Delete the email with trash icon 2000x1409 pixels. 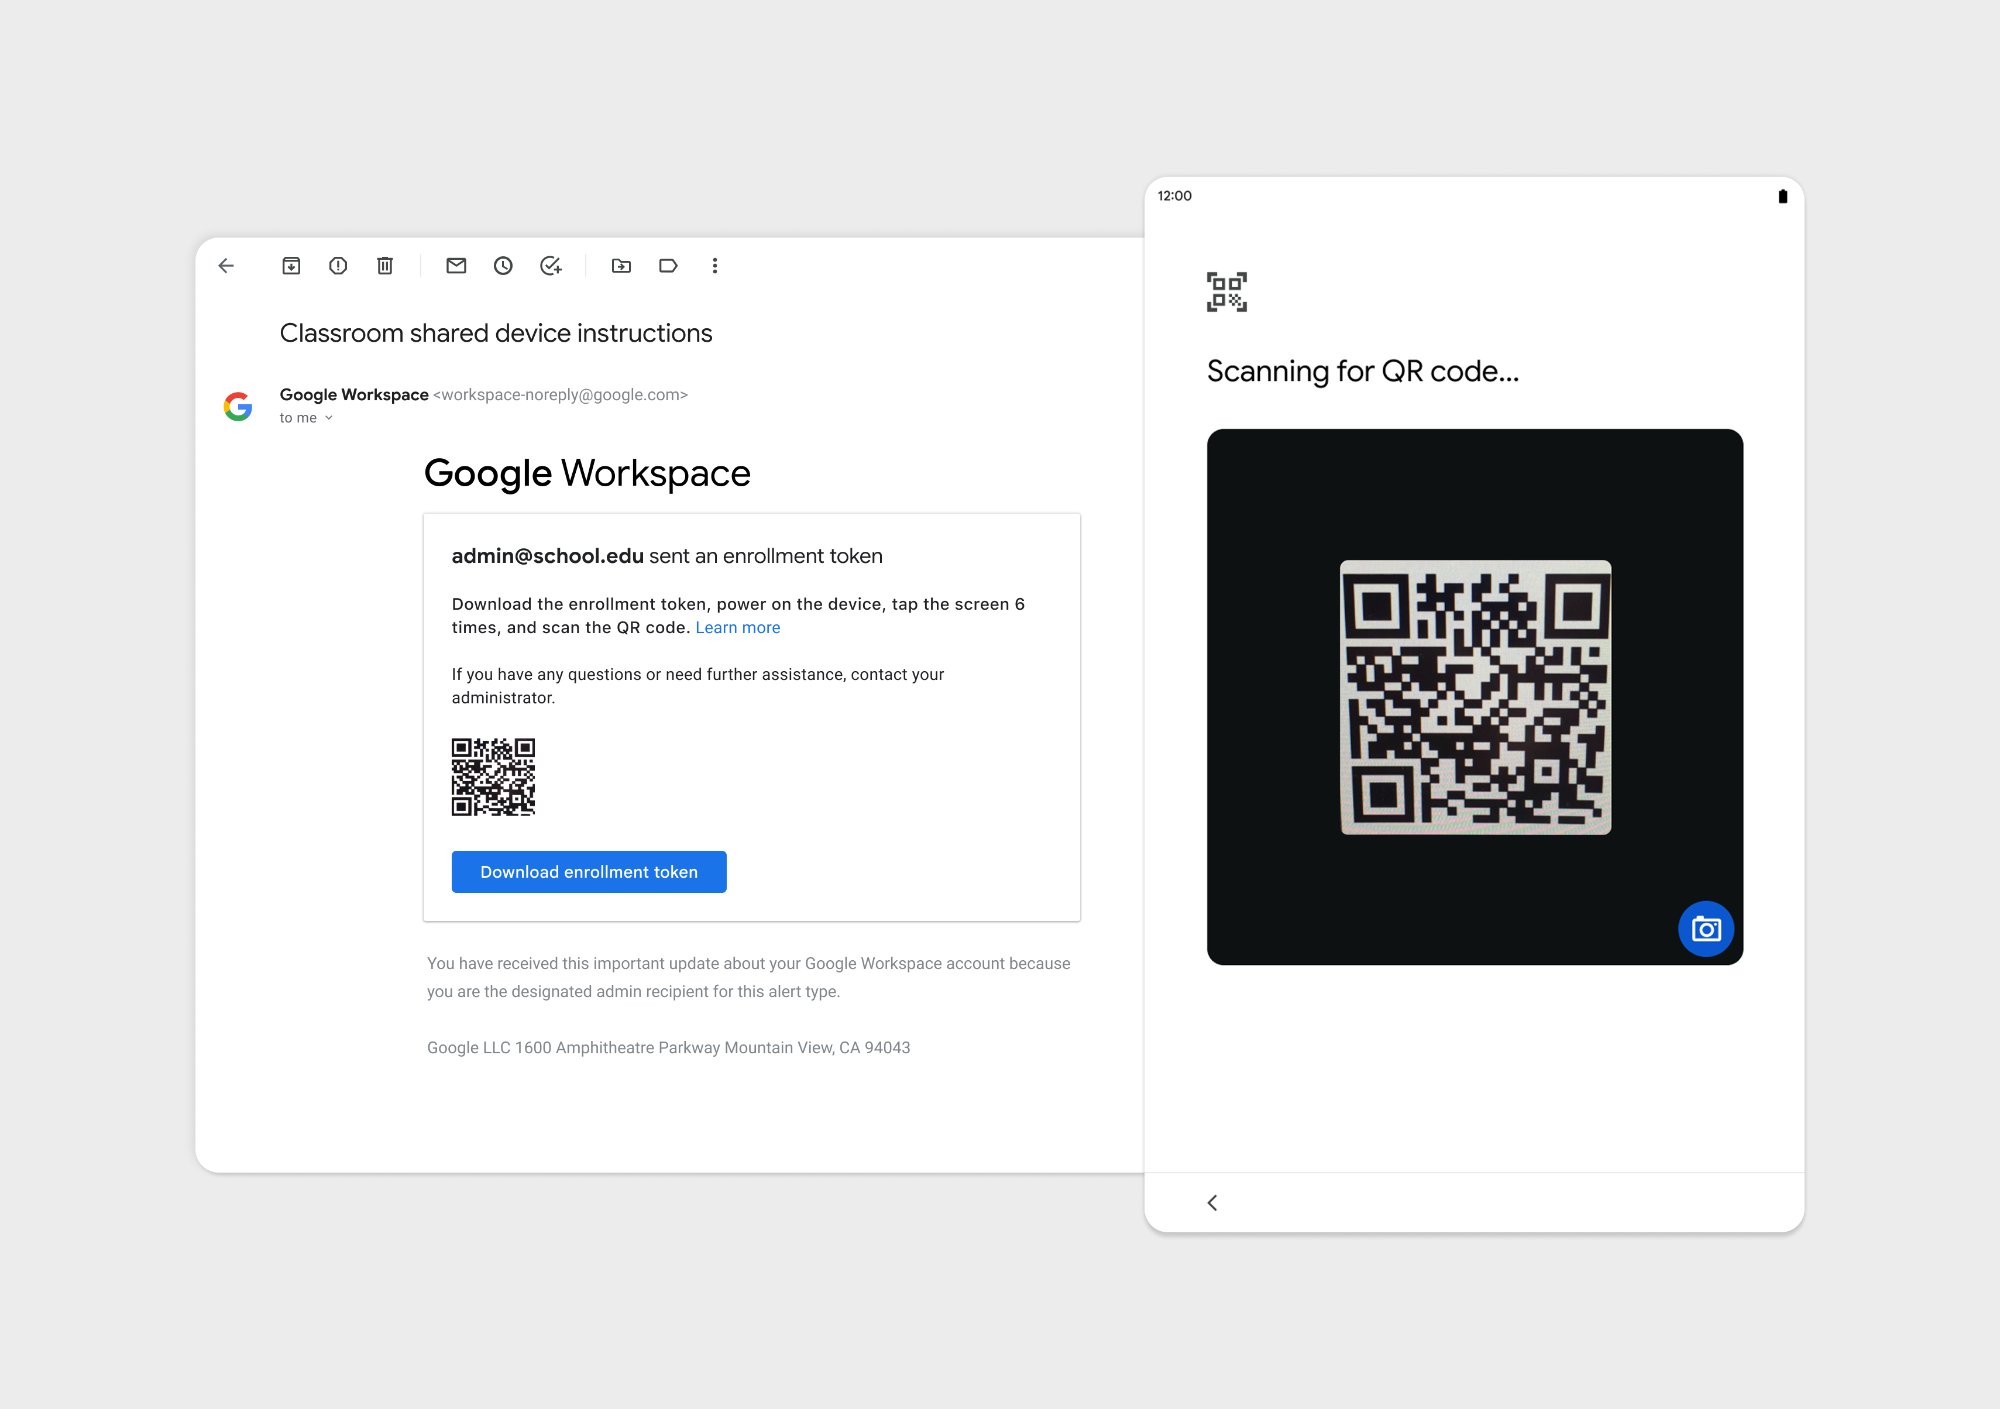[385, 266]
